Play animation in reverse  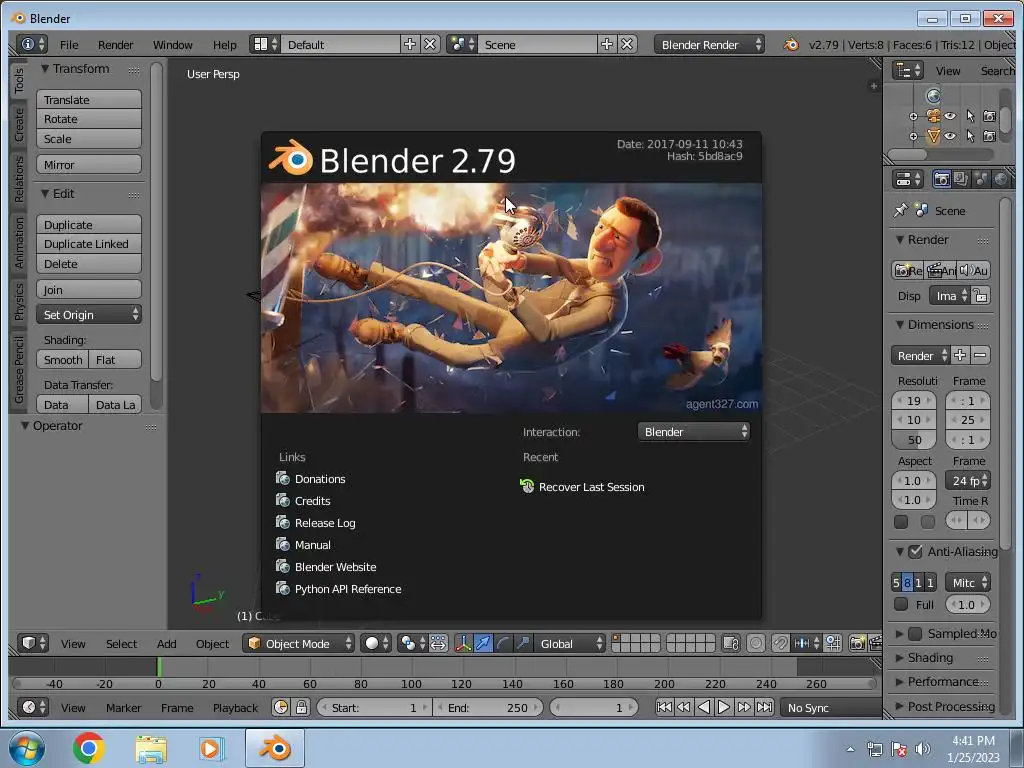(703, 707)
